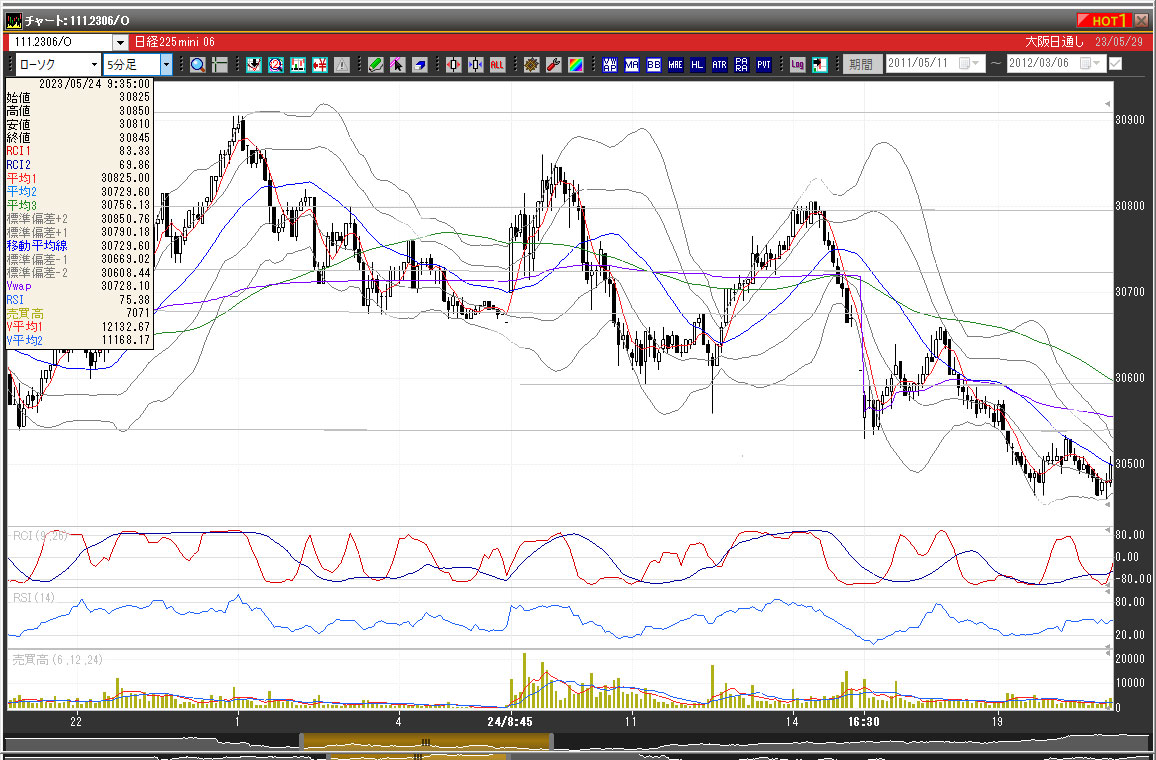
Task: Click the warning triangle alert icon
Action: point(342,65)
